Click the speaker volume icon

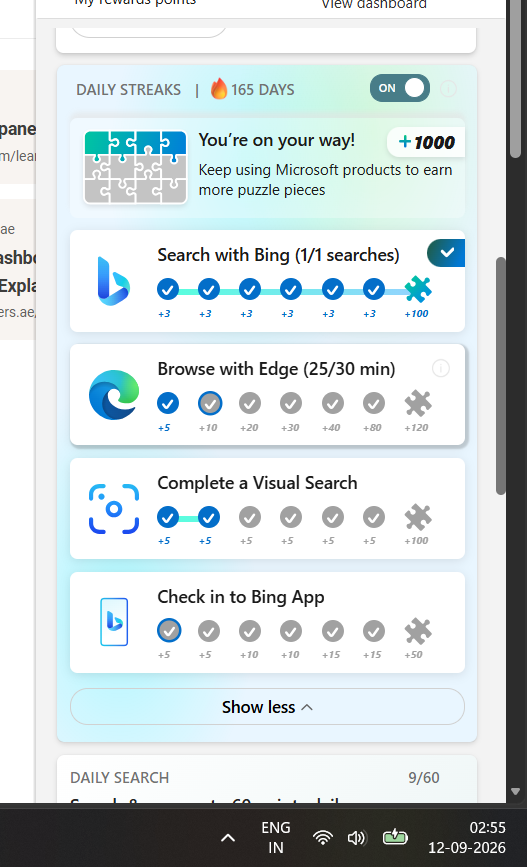(x=357, y=838)
